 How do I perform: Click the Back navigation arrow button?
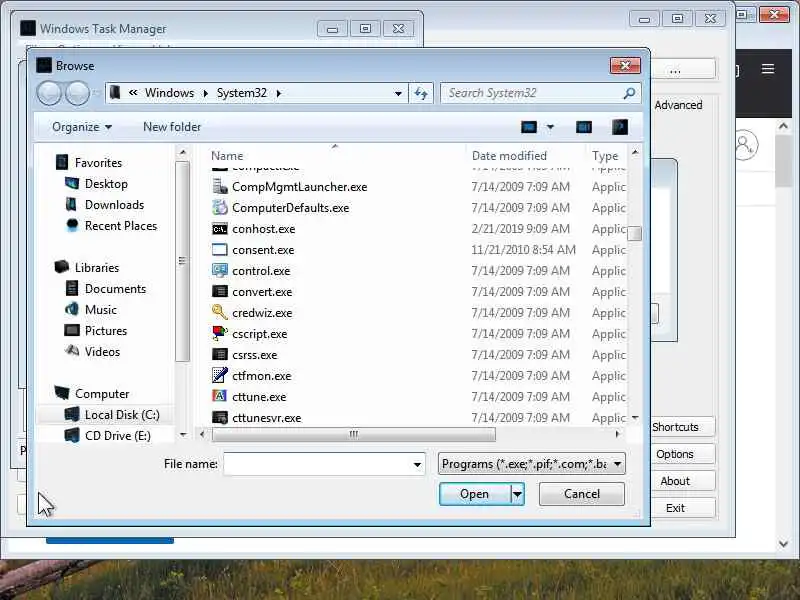coord(49,93)
